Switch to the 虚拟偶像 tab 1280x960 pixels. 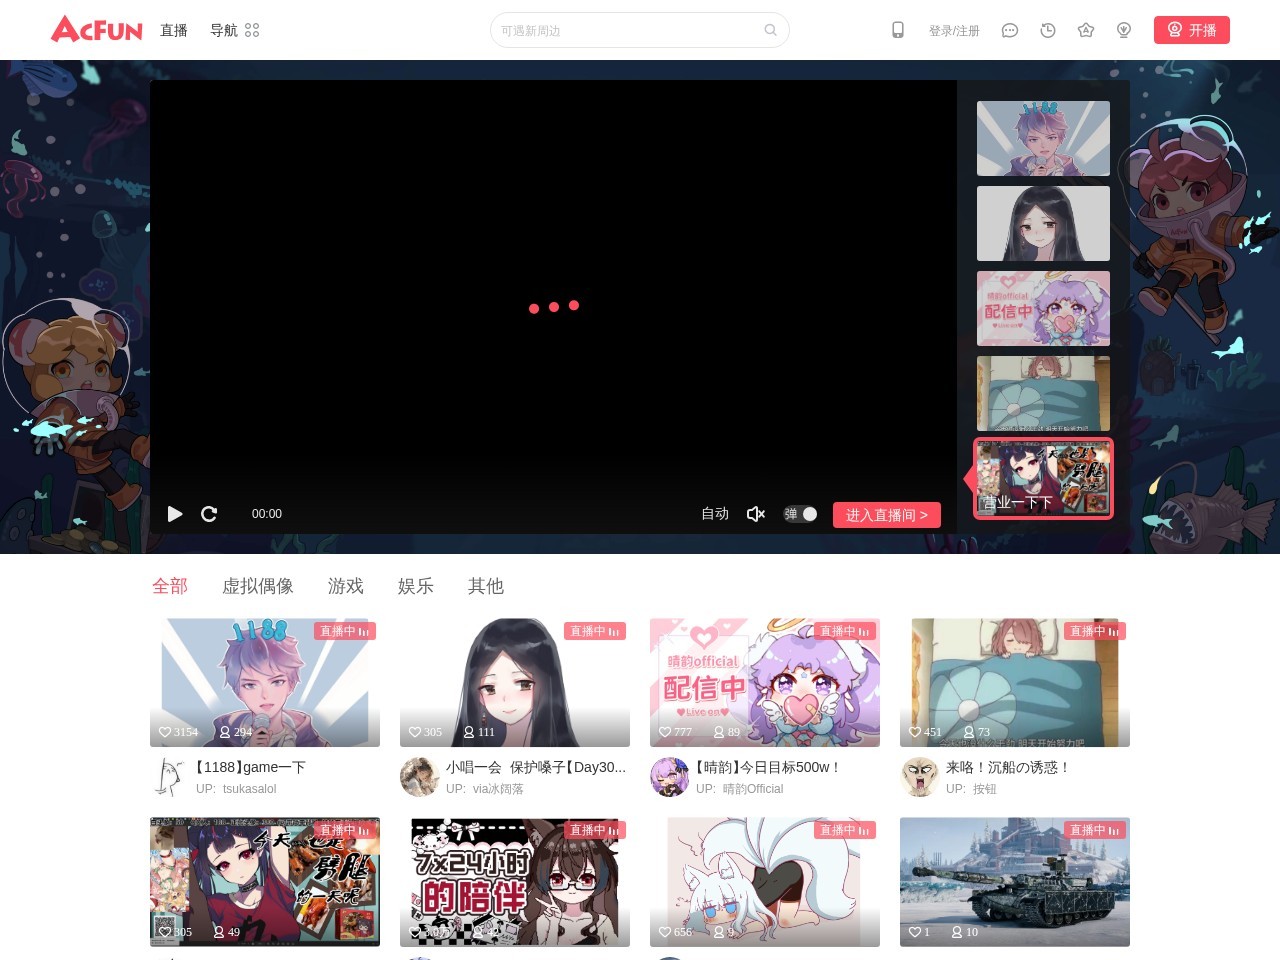(258, 586)
